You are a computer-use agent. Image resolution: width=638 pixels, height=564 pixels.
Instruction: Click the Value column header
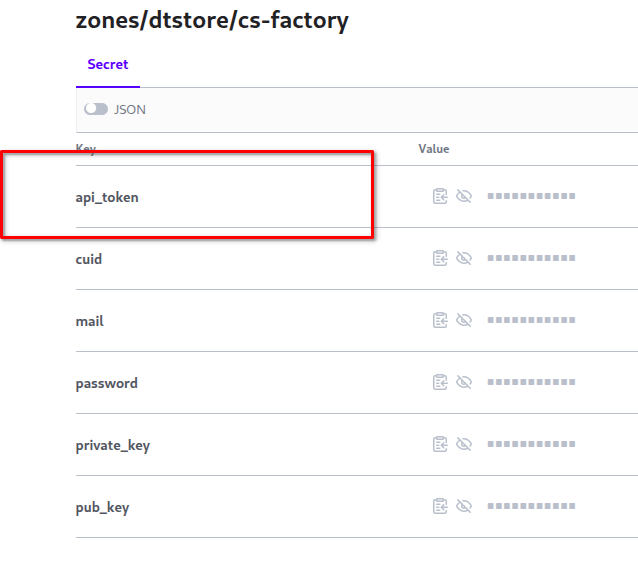(434, 149)
